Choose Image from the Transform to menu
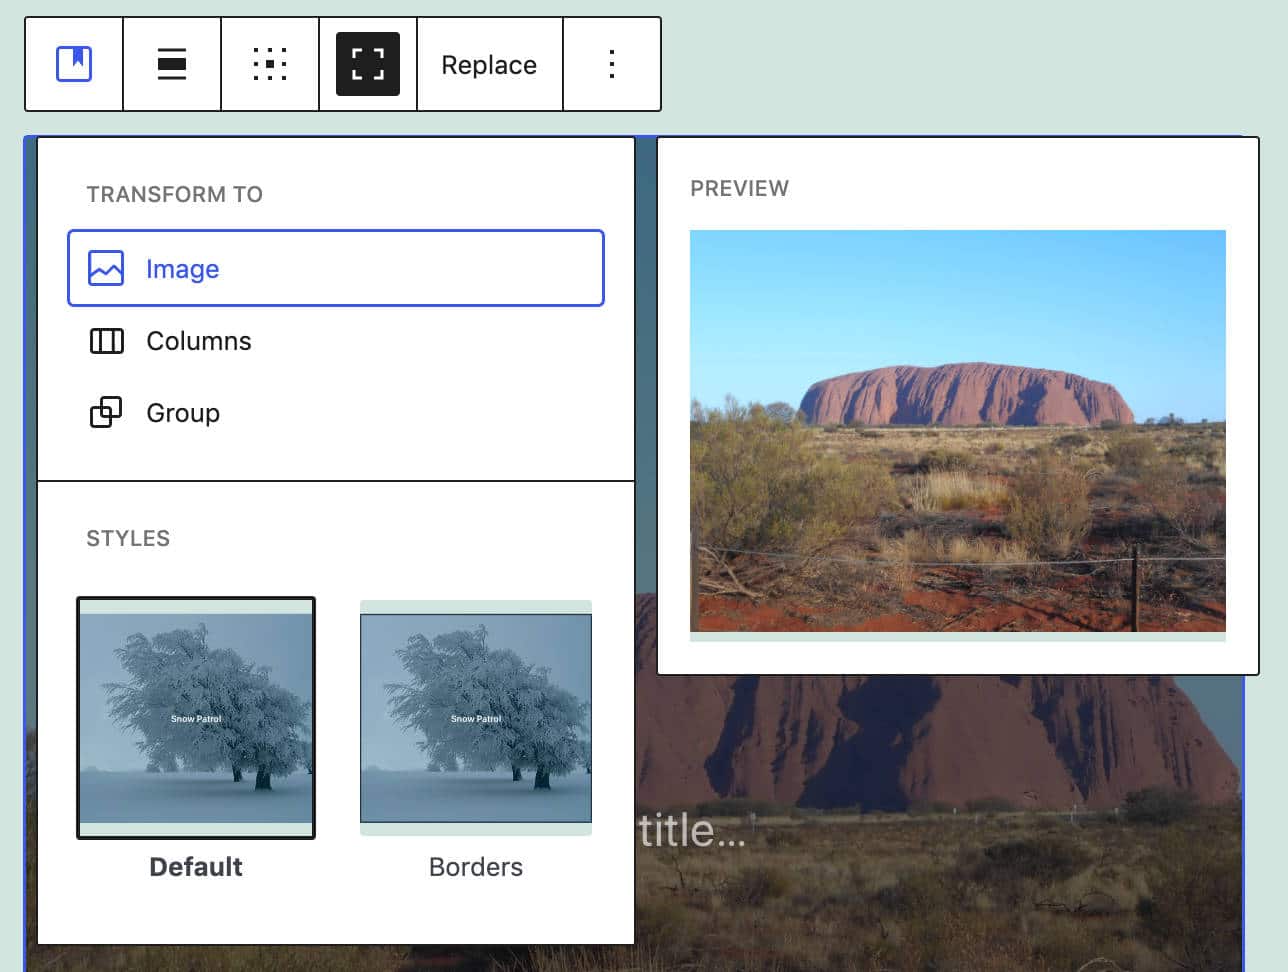Screen dimensions: 1288x972 click(x=183, y=268)
